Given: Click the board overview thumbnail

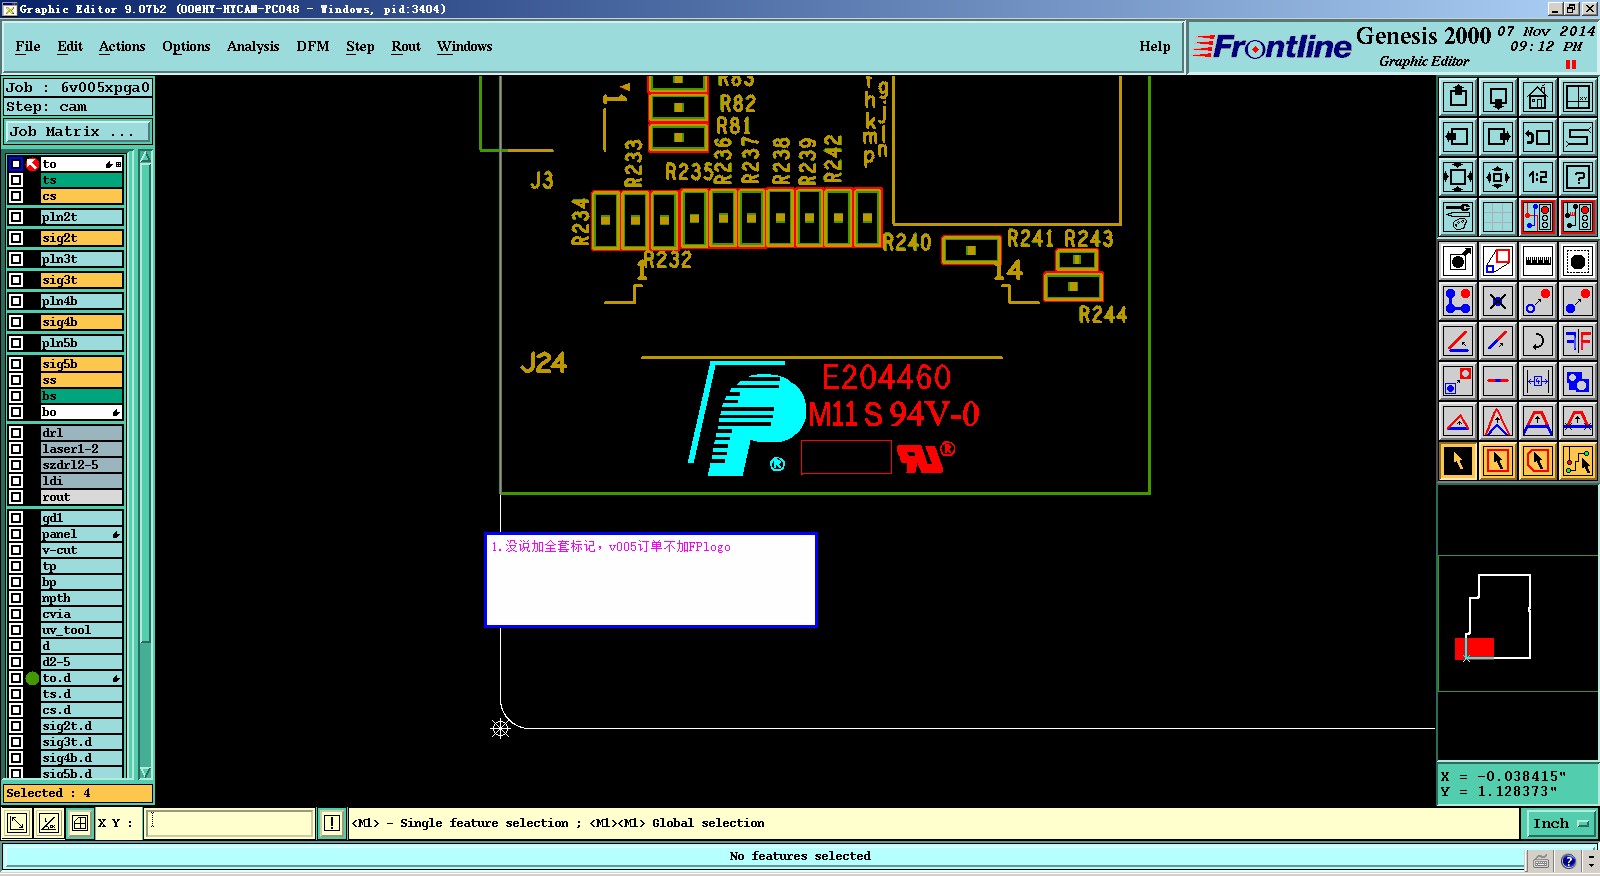Looking at the screenshot, I should [1516, 623].
